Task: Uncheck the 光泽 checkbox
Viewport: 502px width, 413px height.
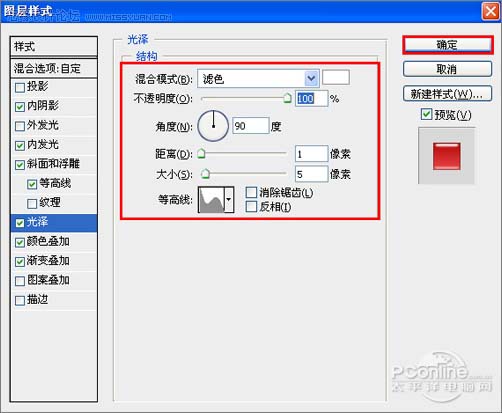Action: [x=20, y=223]
